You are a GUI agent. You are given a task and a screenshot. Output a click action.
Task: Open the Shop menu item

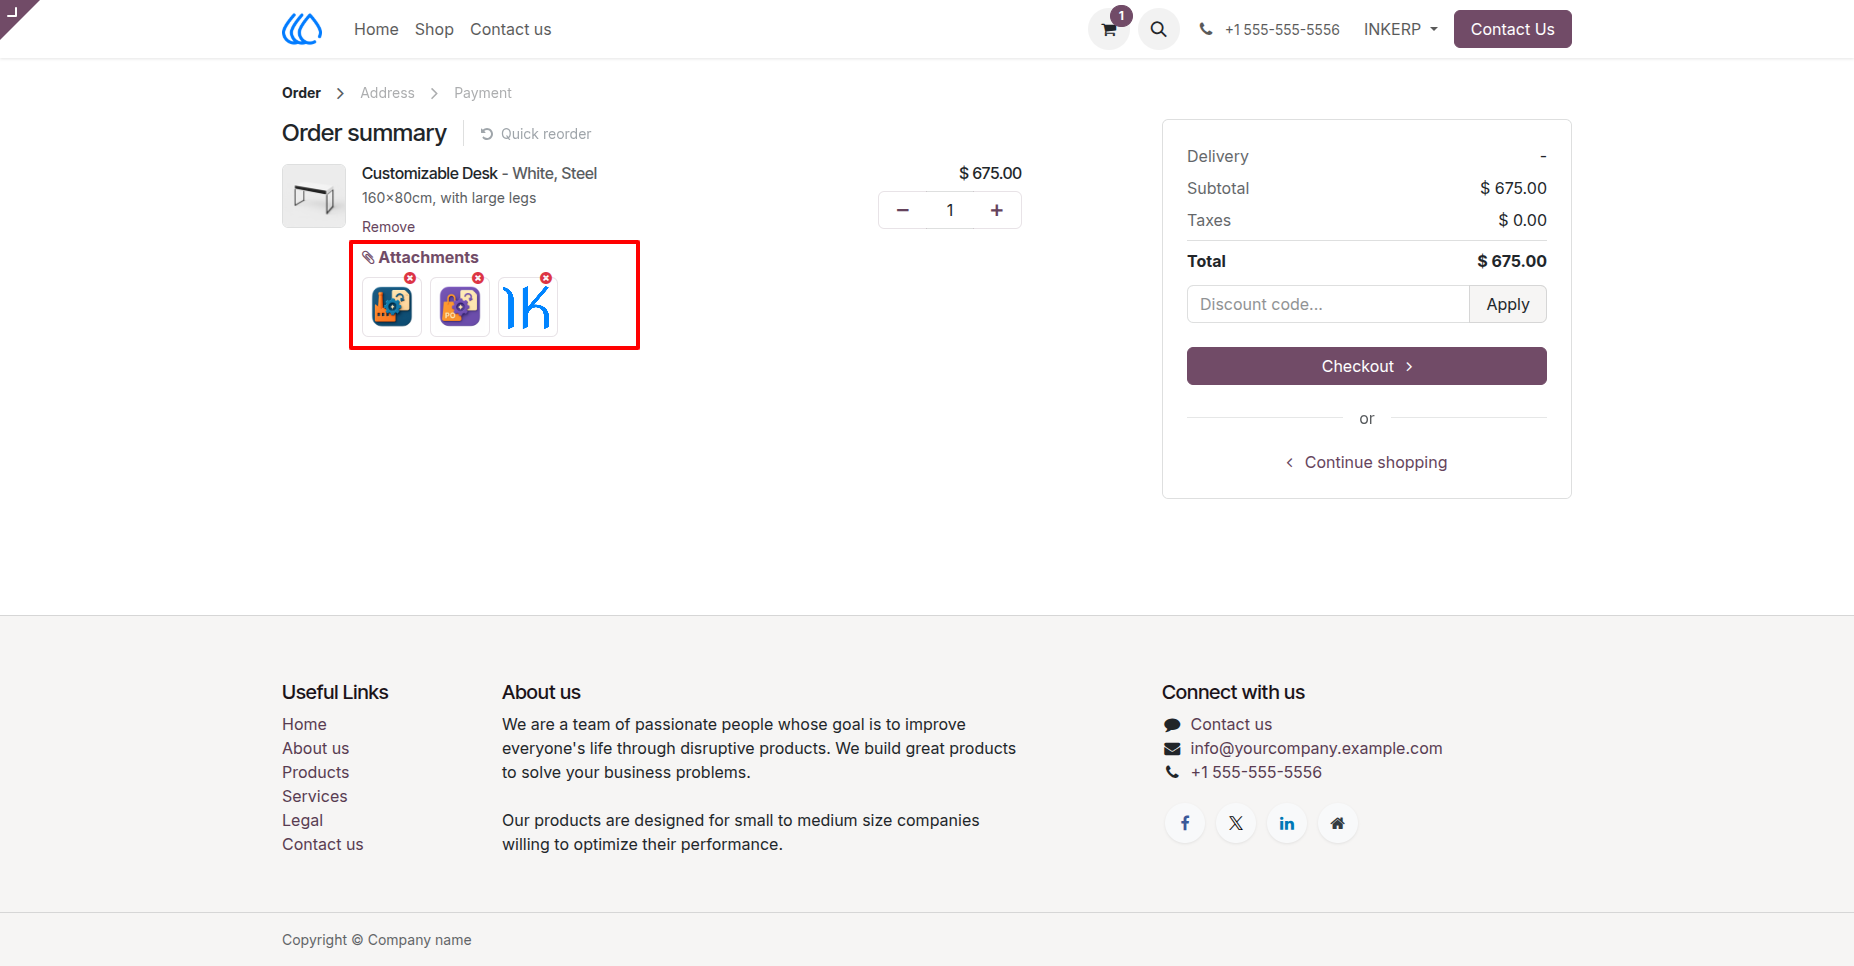[434, 29]
